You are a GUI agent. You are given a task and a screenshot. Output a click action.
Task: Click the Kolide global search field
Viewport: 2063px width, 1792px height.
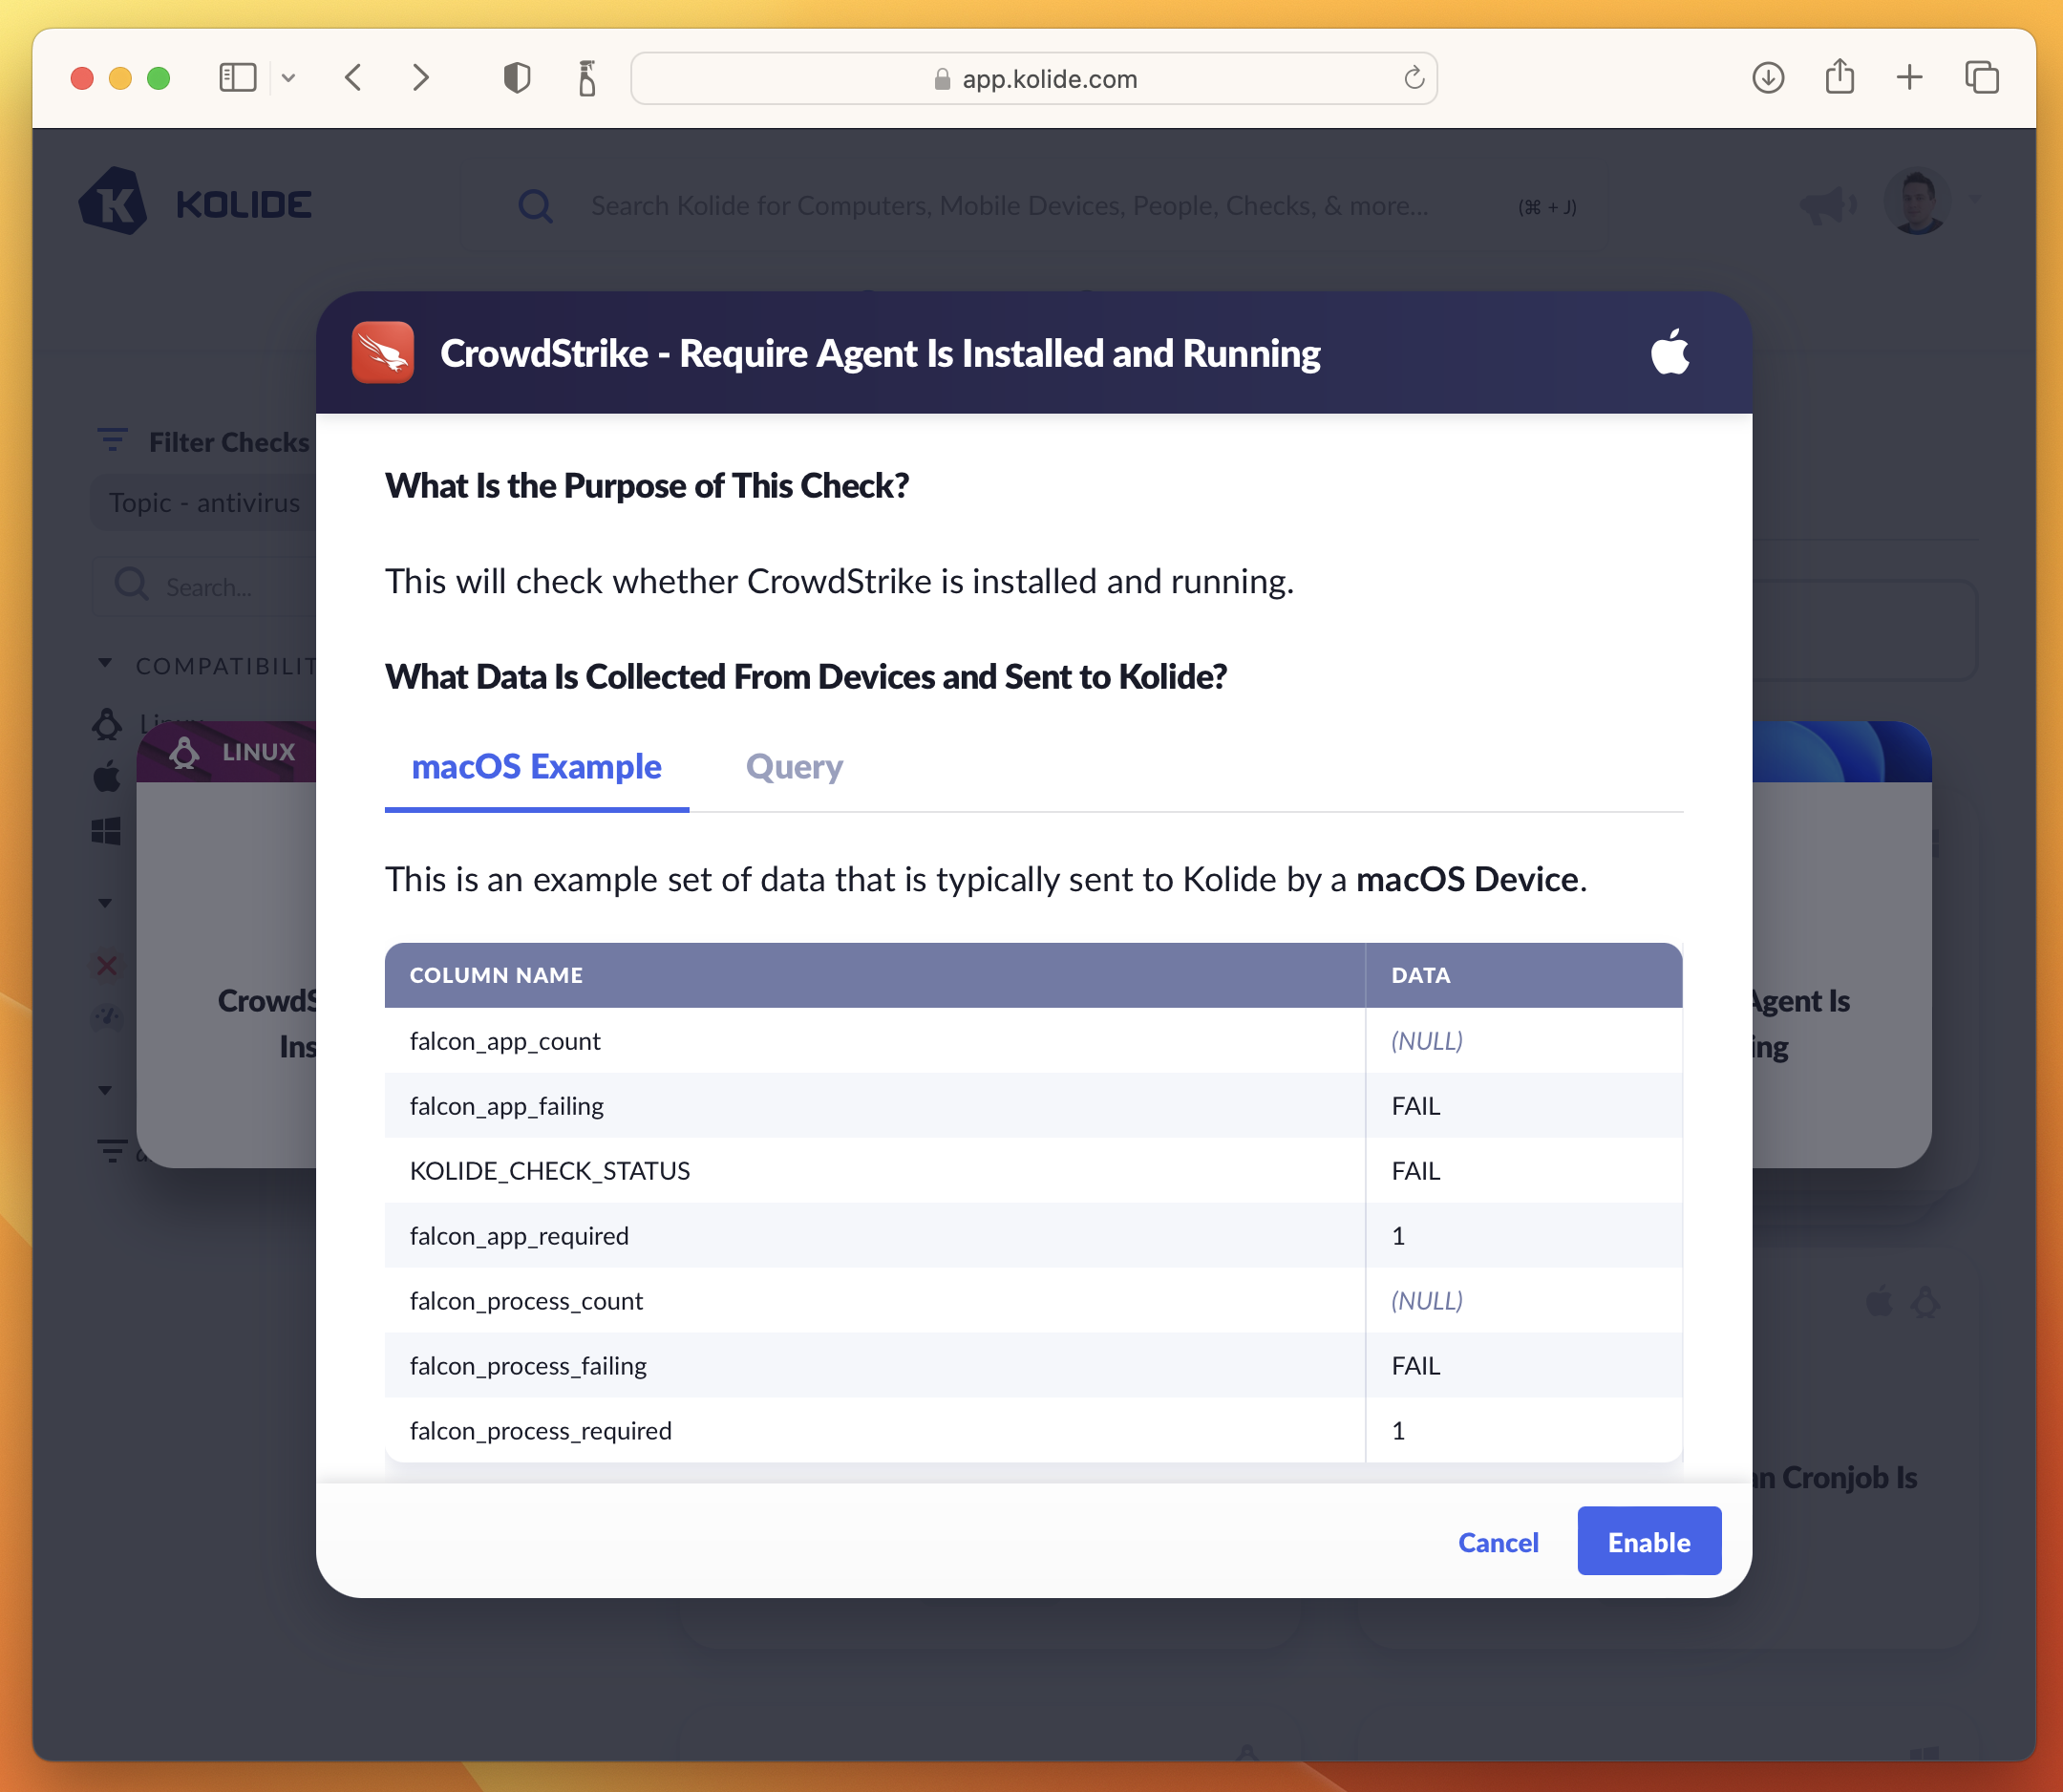pyautogui.click(x=1008, y=206)
